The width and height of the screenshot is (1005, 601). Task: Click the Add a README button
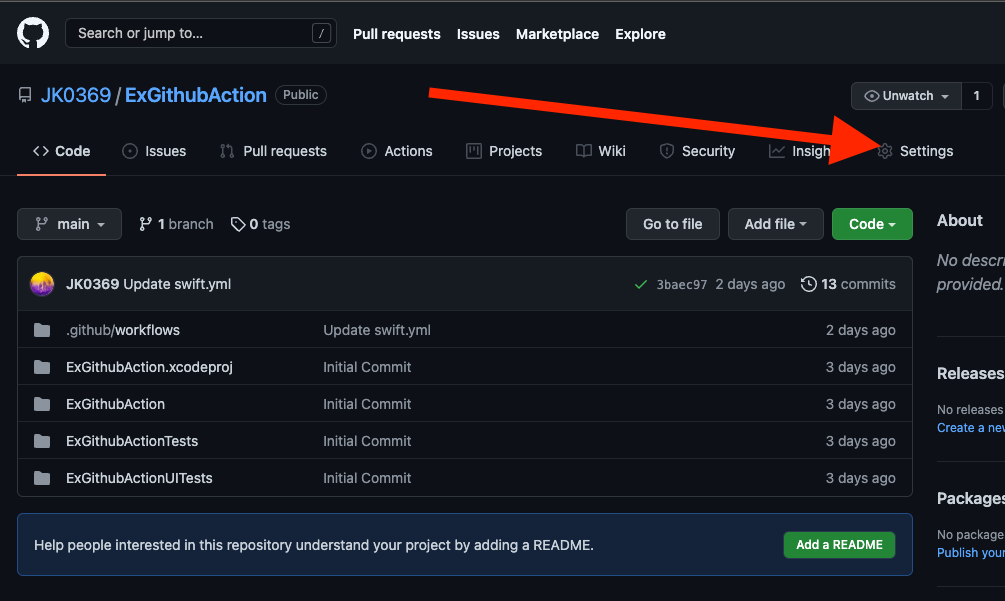[839, 545]
